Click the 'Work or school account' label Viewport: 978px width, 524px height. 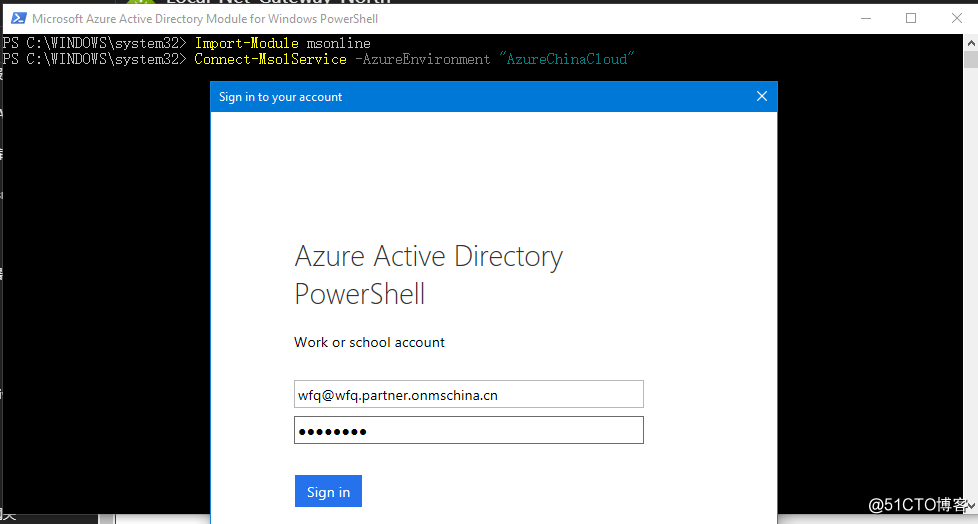click(369, 342)
